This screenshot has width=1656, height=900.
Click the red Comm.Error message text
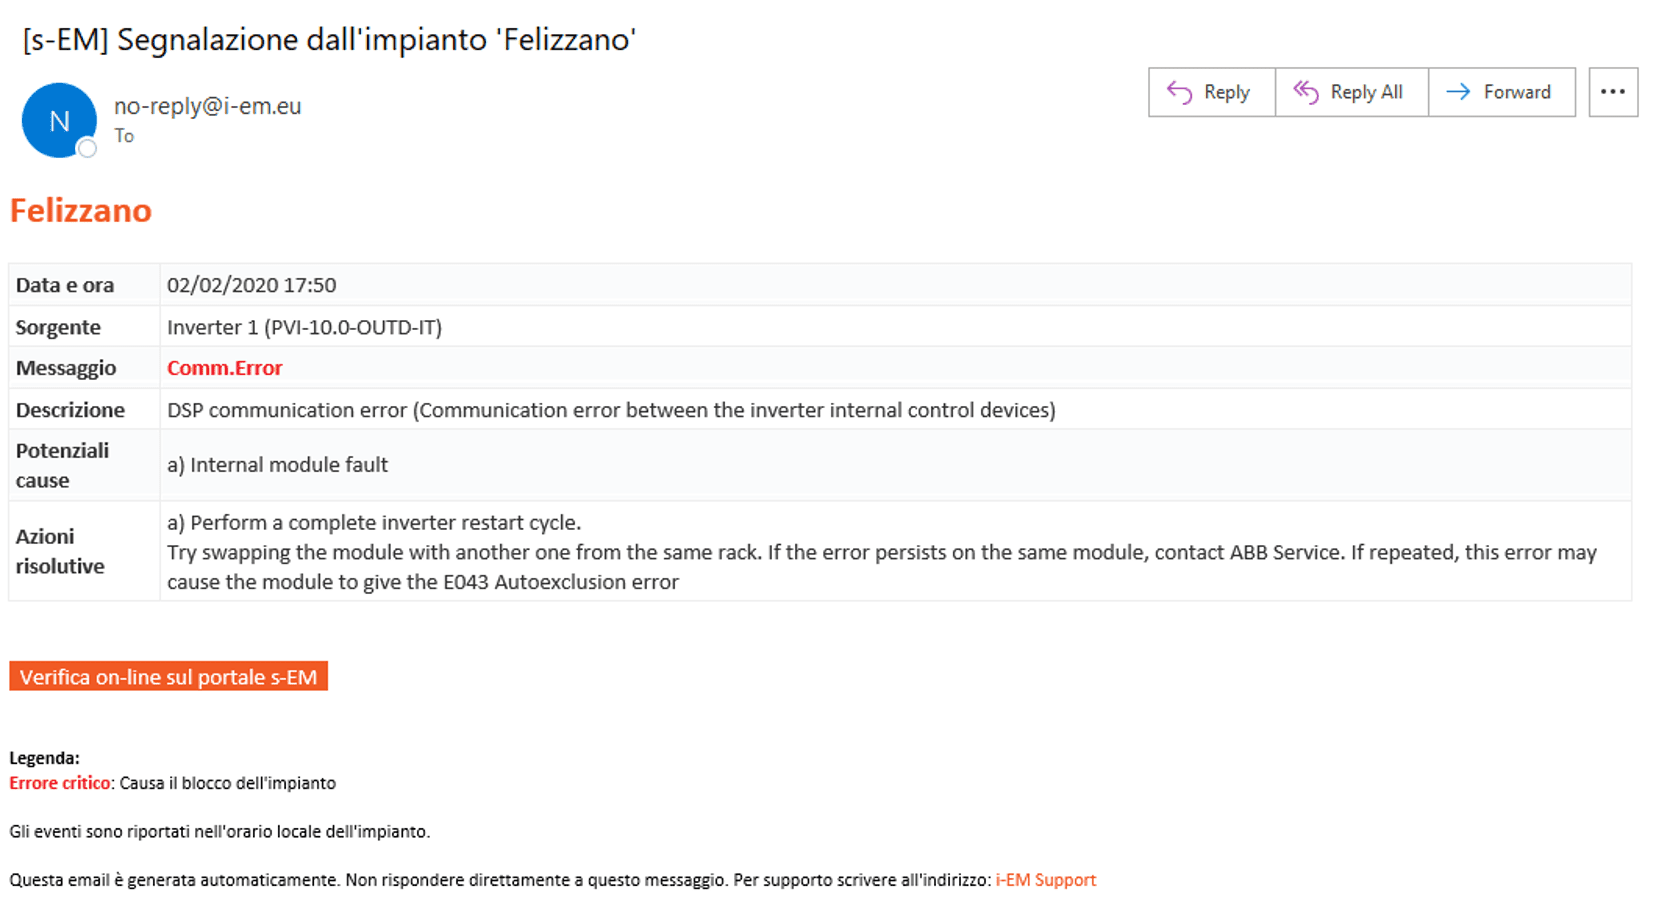click(225, 368)
